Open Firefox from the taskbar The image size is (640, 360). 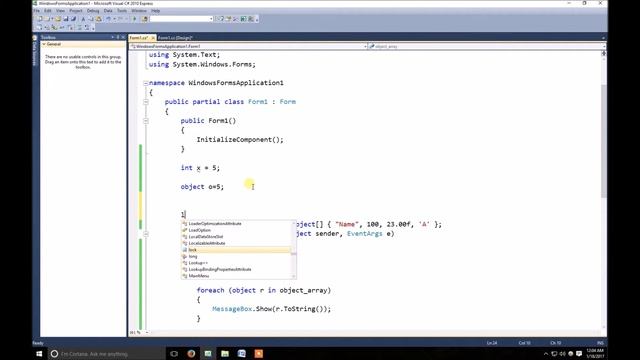point(191,353)
